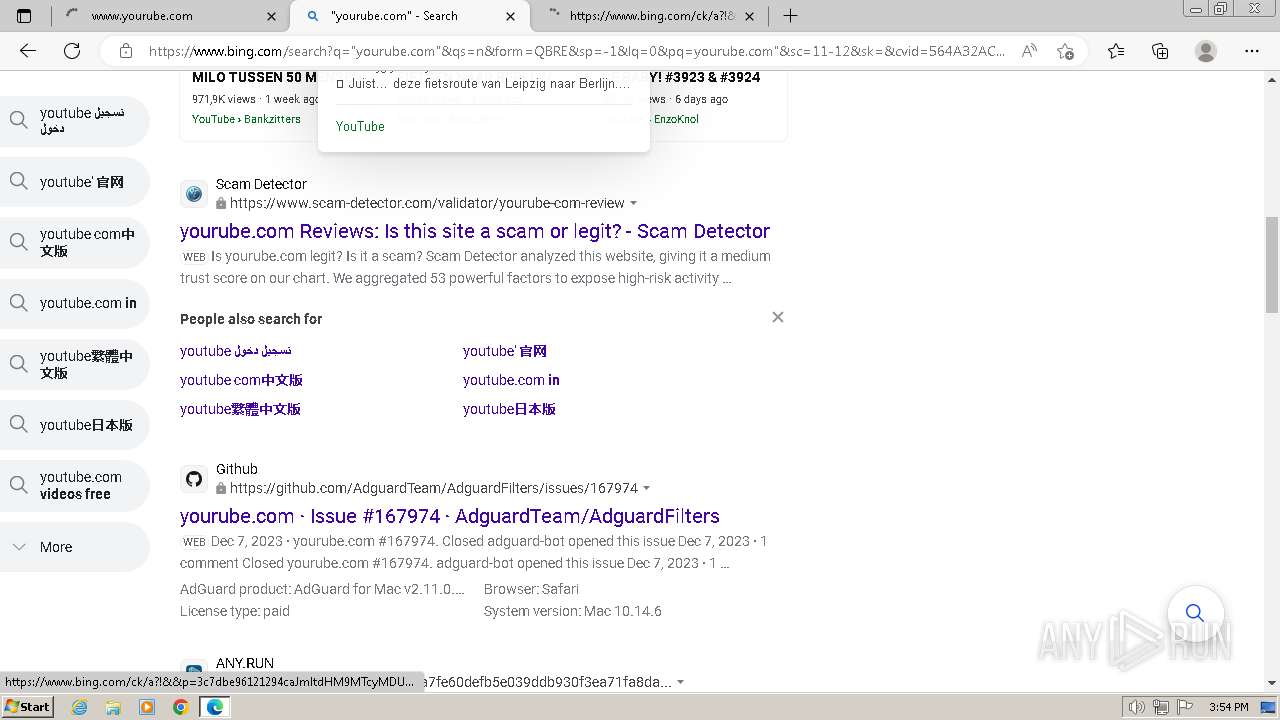Open the browser profile avatar
Screen dimensions: 1280x720
[x=1206, y=51]
